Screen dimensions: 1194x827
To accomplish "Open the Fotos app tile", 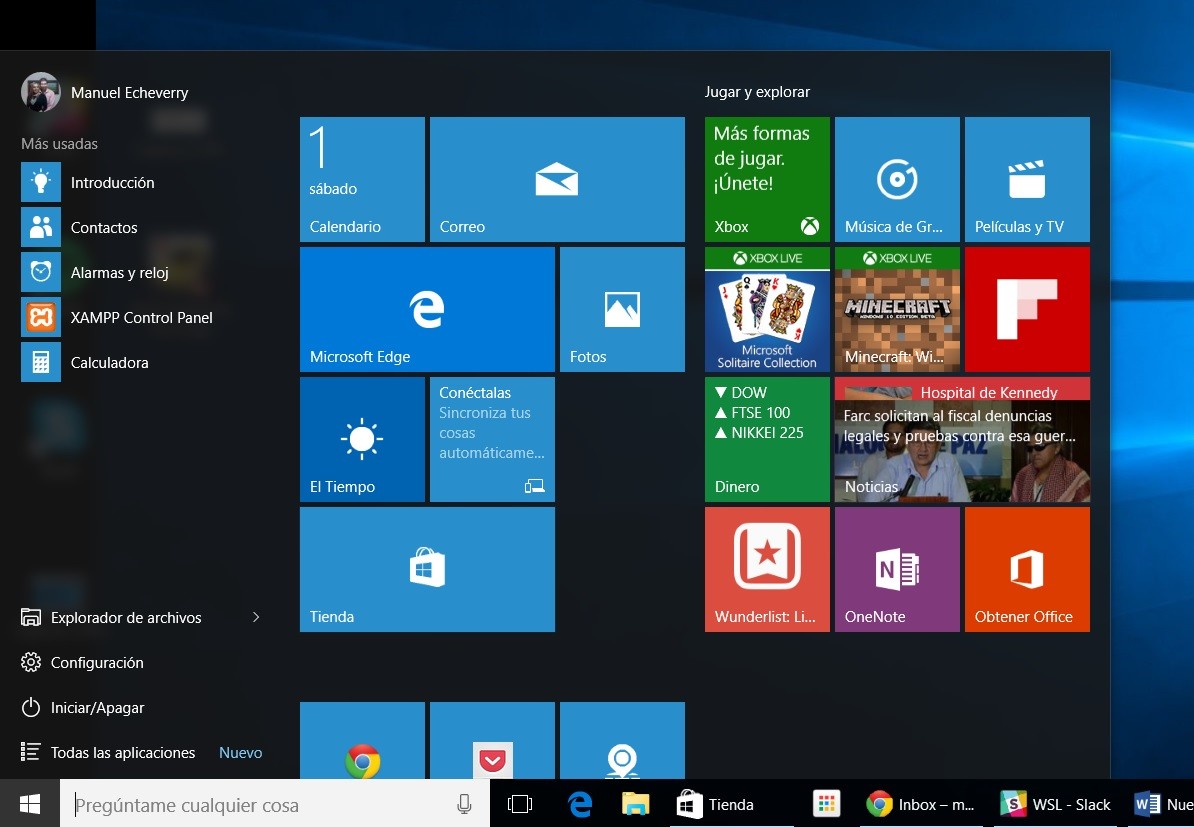I will 622,308.
